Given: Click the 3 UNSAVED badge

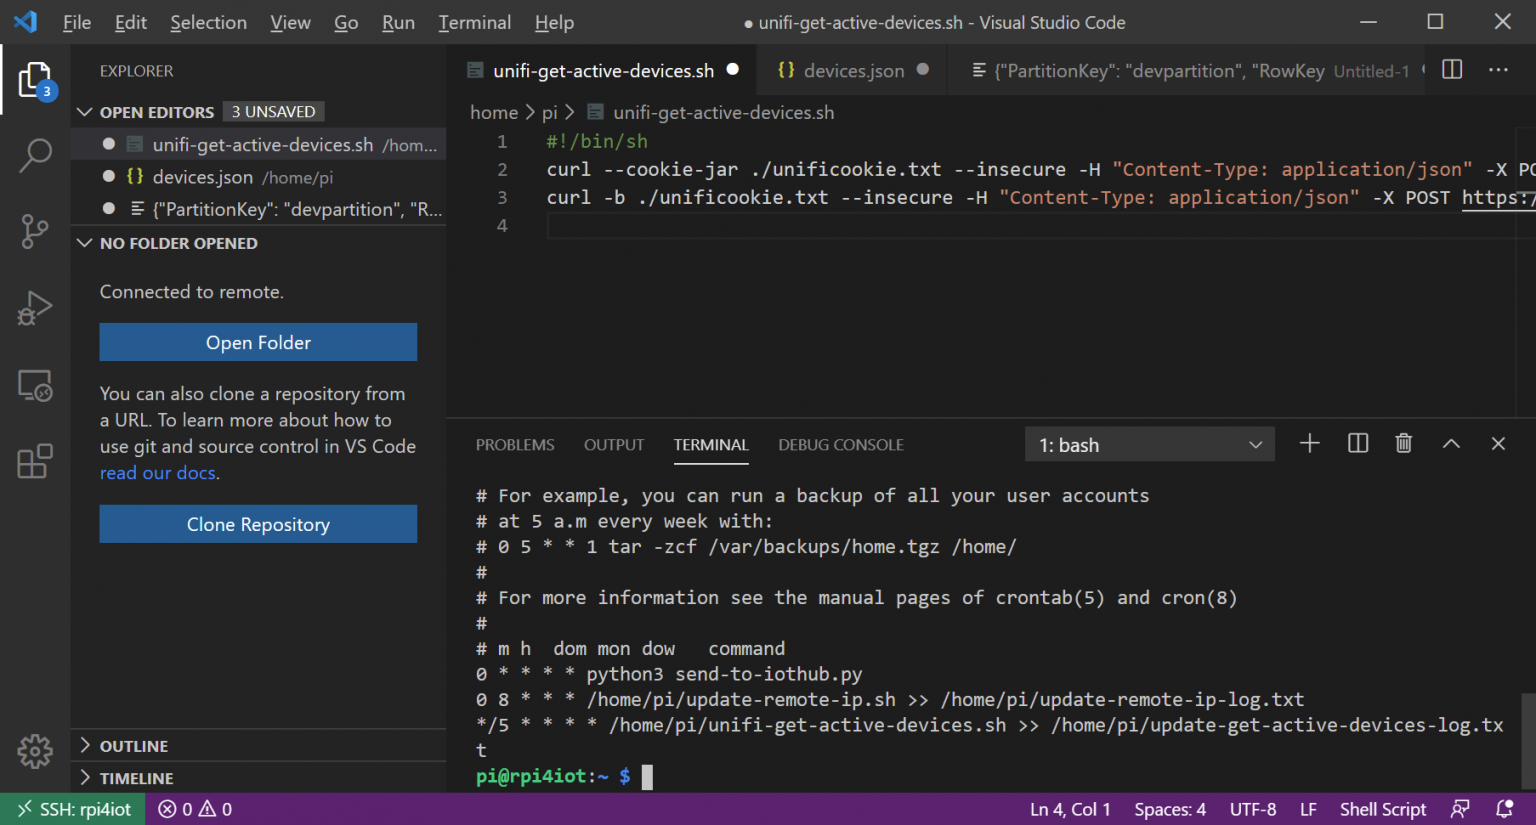Looking at the screenshot, I should (x=273, y=112).
